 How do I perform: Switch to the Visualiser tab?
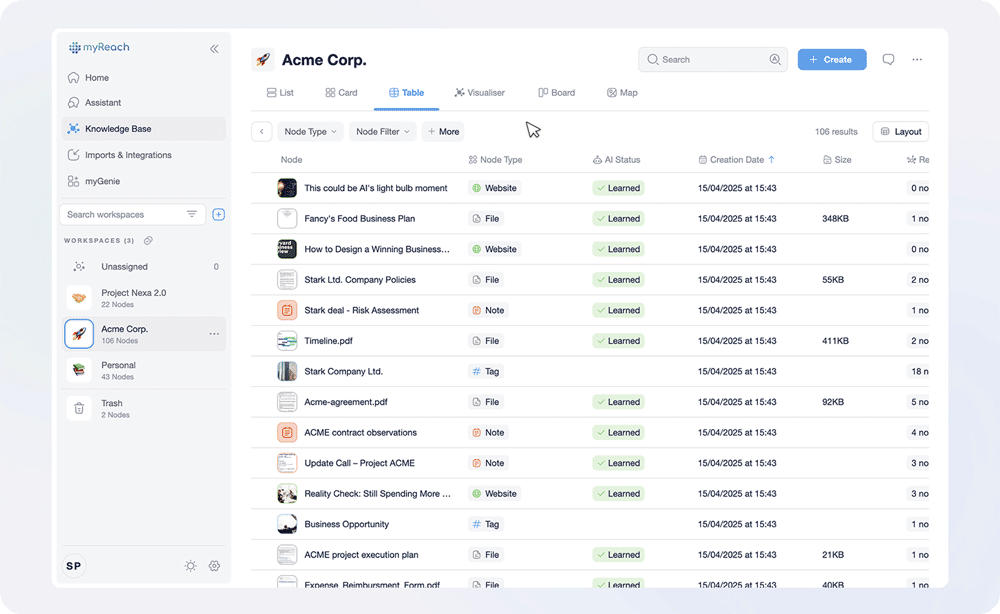click(479, 93)
